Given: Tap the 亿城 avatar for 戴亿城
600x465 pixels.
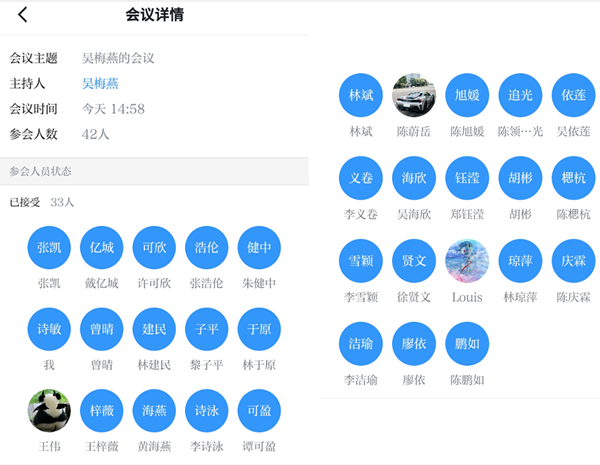Looking at the screenshot, I should [x=102, y=248].
